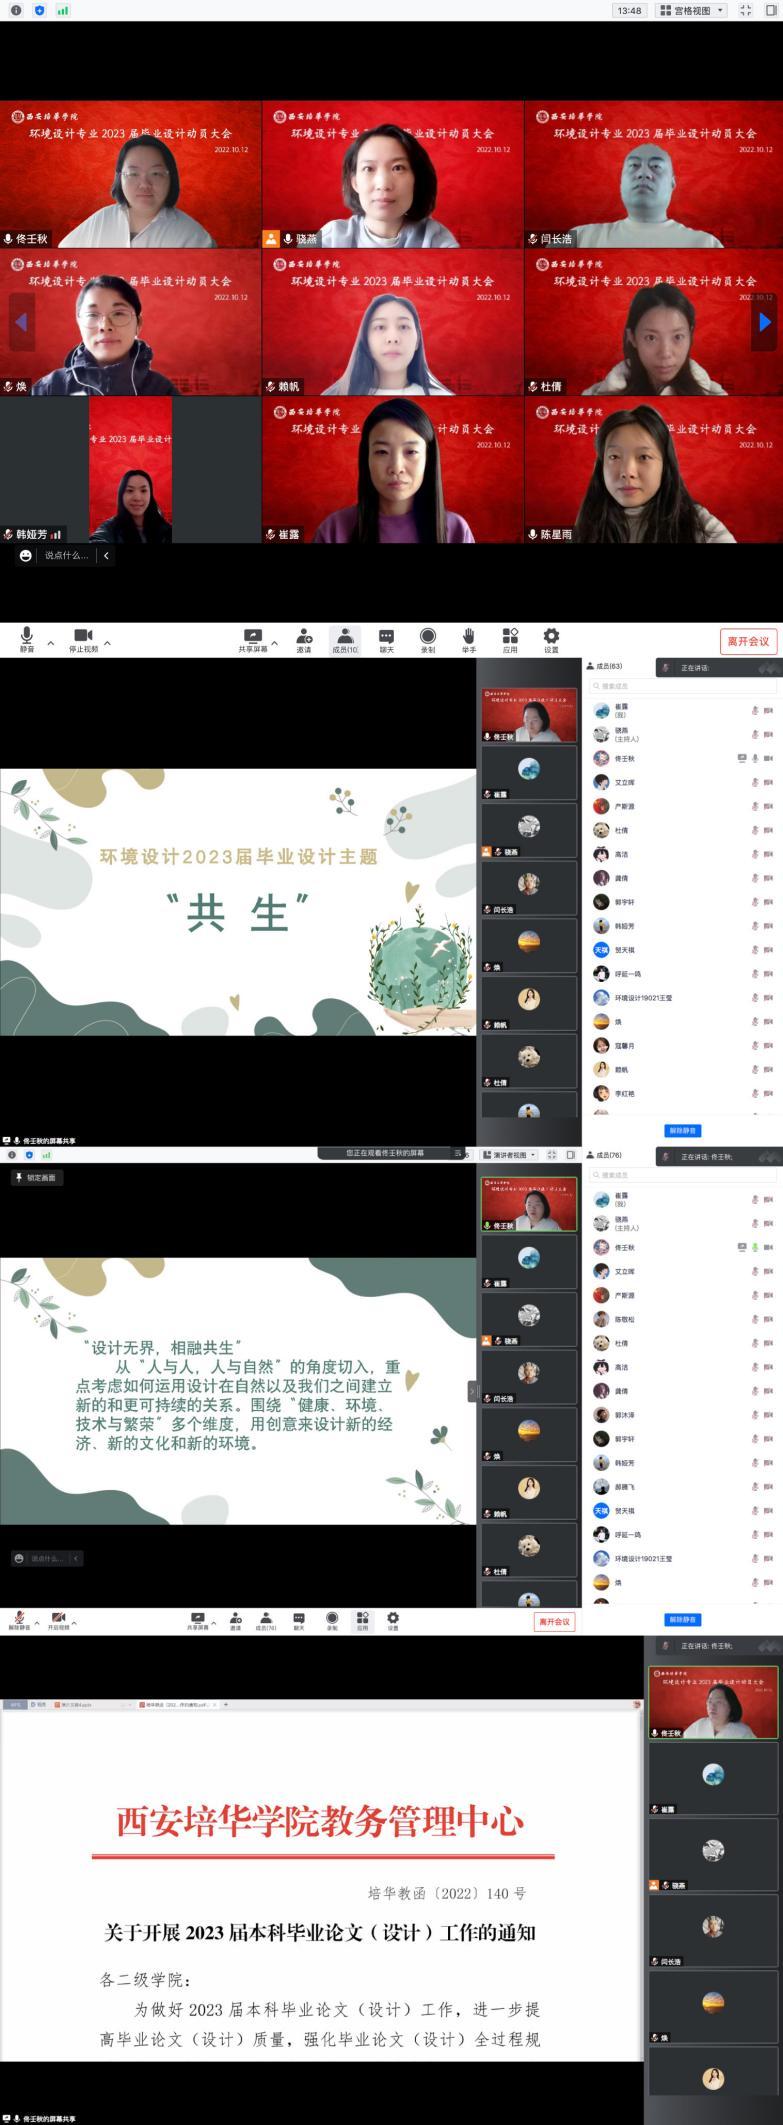Toggle the 静音 microphone off
Image resolution: width=783 pixels, height=2125 pixels.
pos(27,638)
